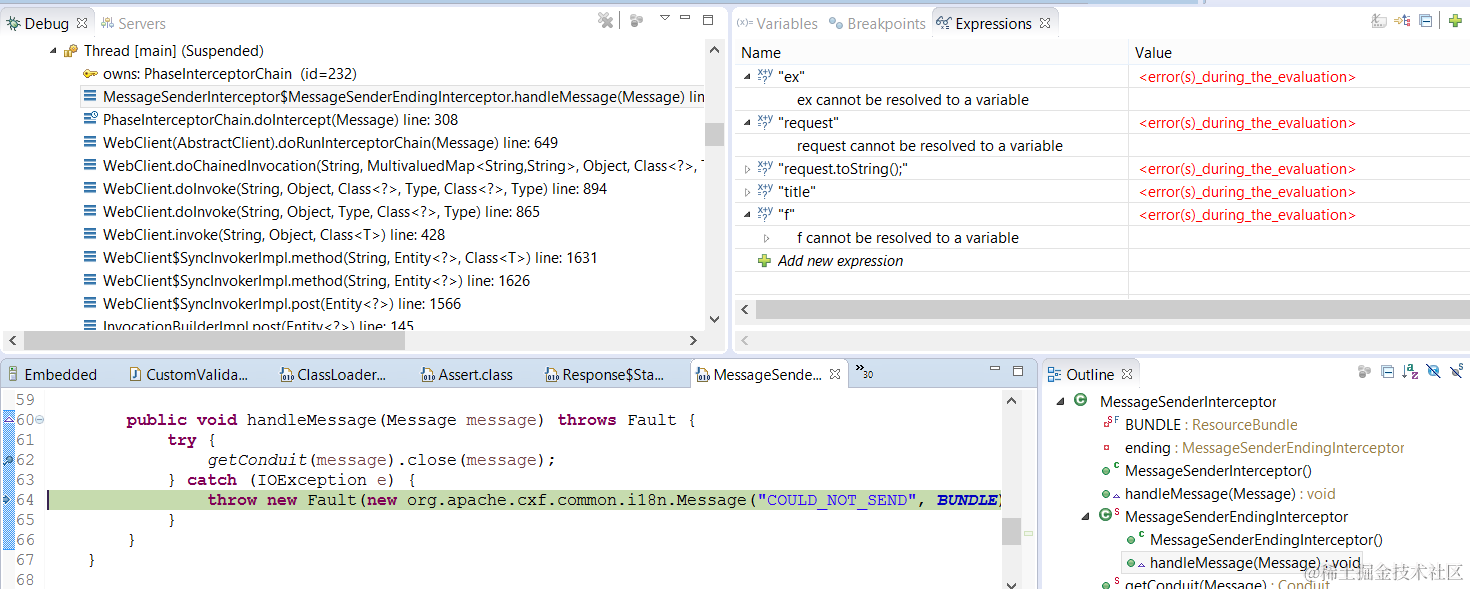
Task: Click instruction pointer marker at line 64
Action: coord(8,499)
